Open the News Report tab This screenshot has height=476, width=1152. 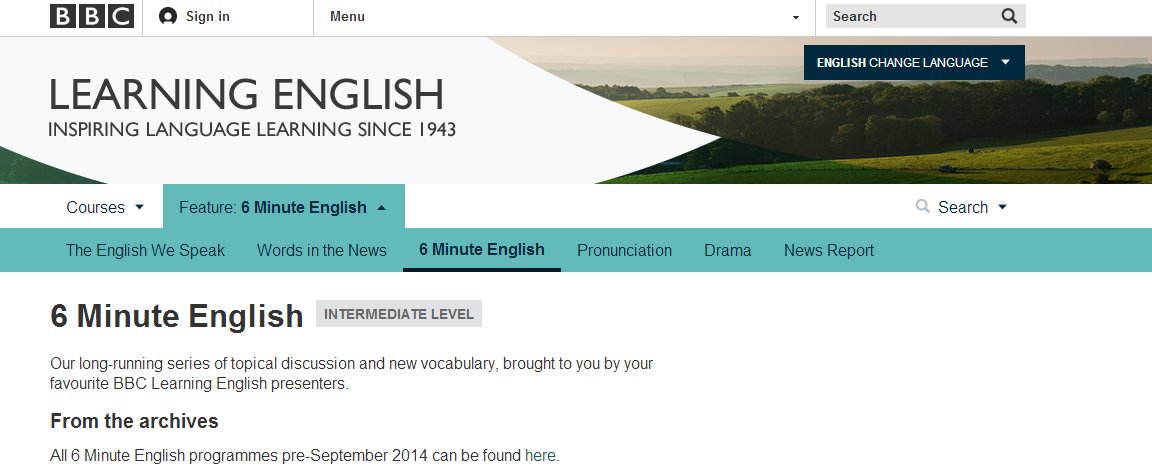click(829, 250)
